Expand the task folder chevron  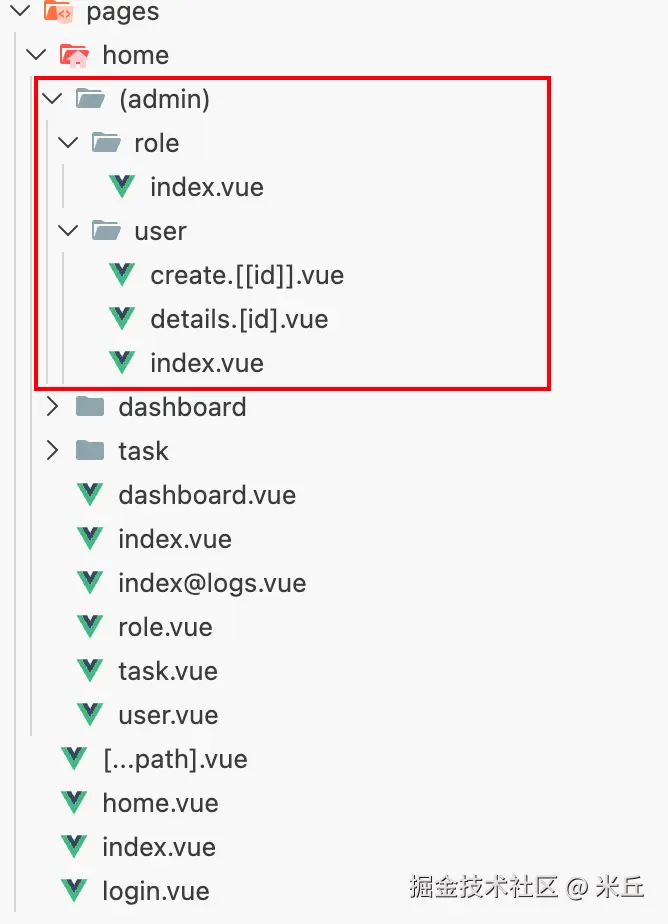(x=53, y=451)
